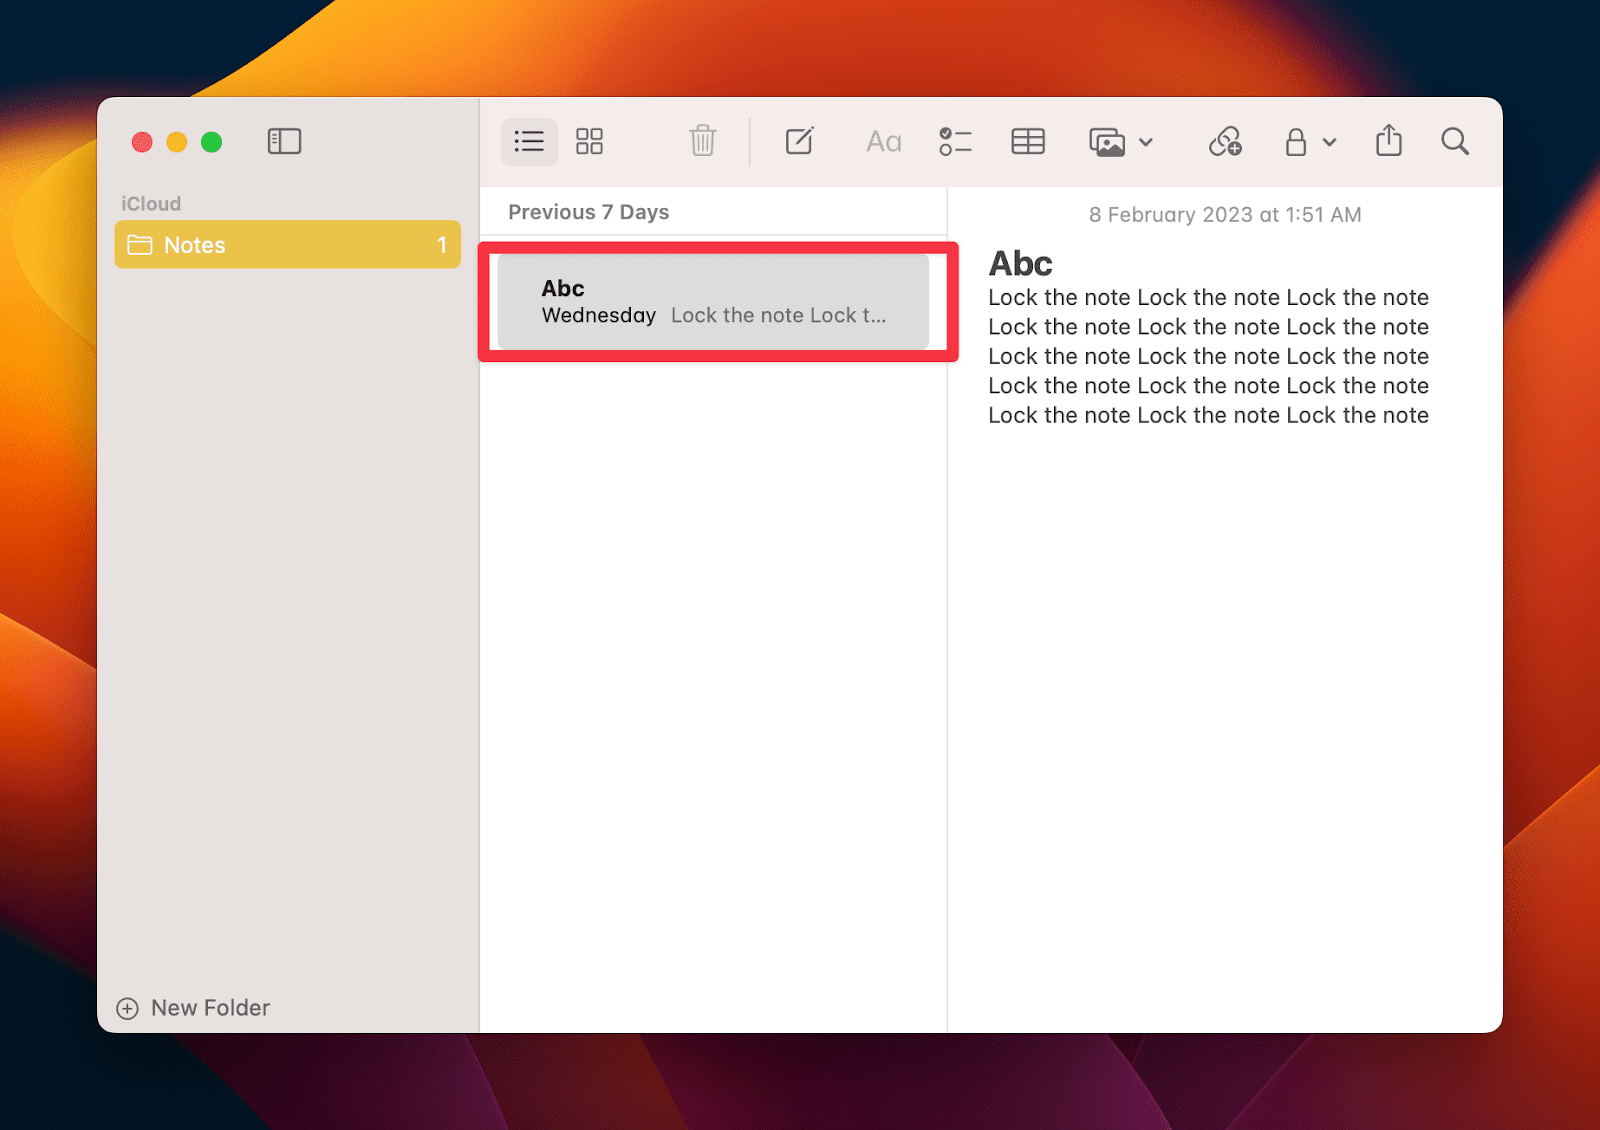Open the photos and media browser icon
Screen dimensions: 1600x1130
tap(1107, 142)
